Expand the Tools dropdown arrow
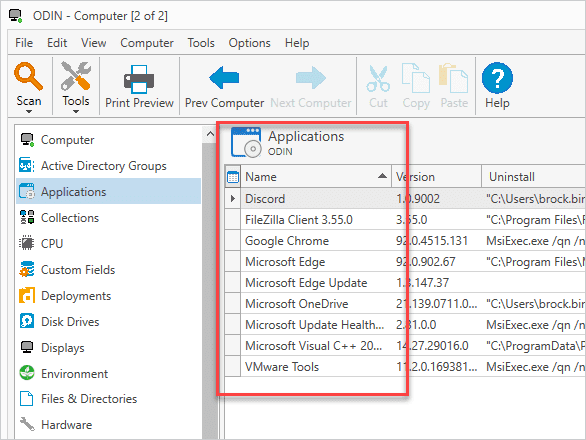Image resolution: width=586 pixels, height=440 pixels. [x=76, y=111]
